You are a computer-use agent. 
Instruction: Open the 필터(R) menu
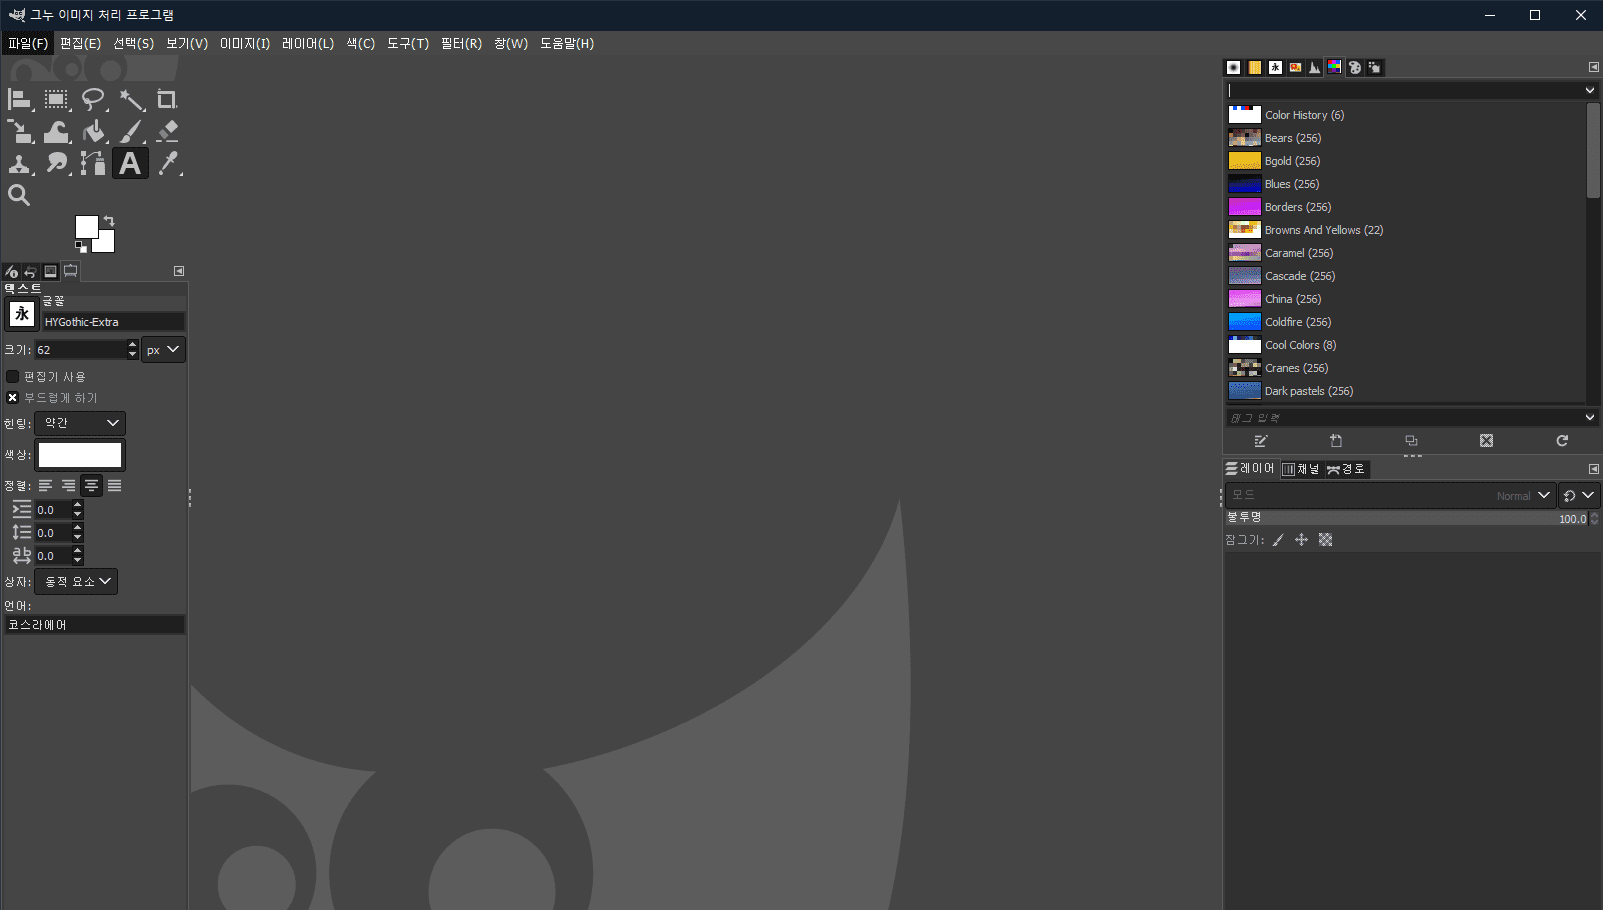tap(461, 44)
